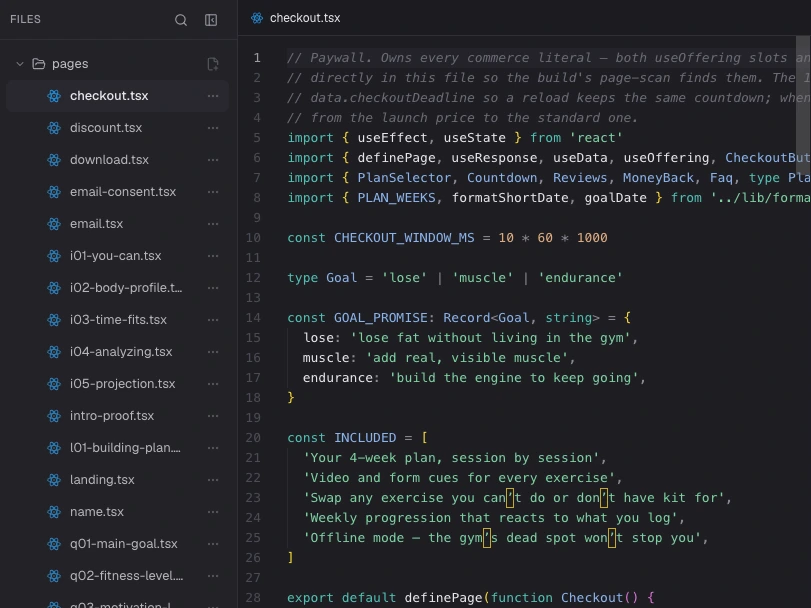Open i03-time-fits.tsx file
The width and height of the screenshot is (811, 608).
tap(118, 320)
